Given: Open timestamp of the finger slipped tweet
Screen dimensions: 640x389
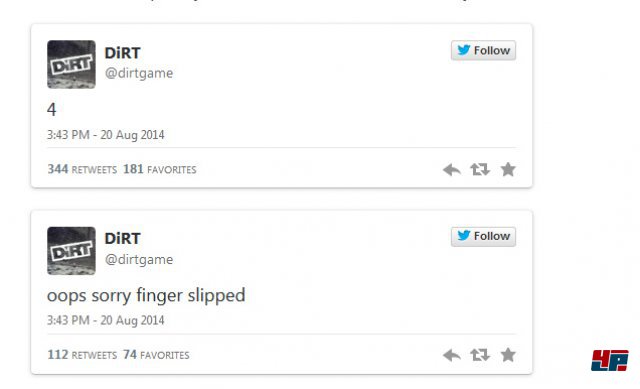Looking at the screenshot, I should pyautogui.click(x=106, y=320).
